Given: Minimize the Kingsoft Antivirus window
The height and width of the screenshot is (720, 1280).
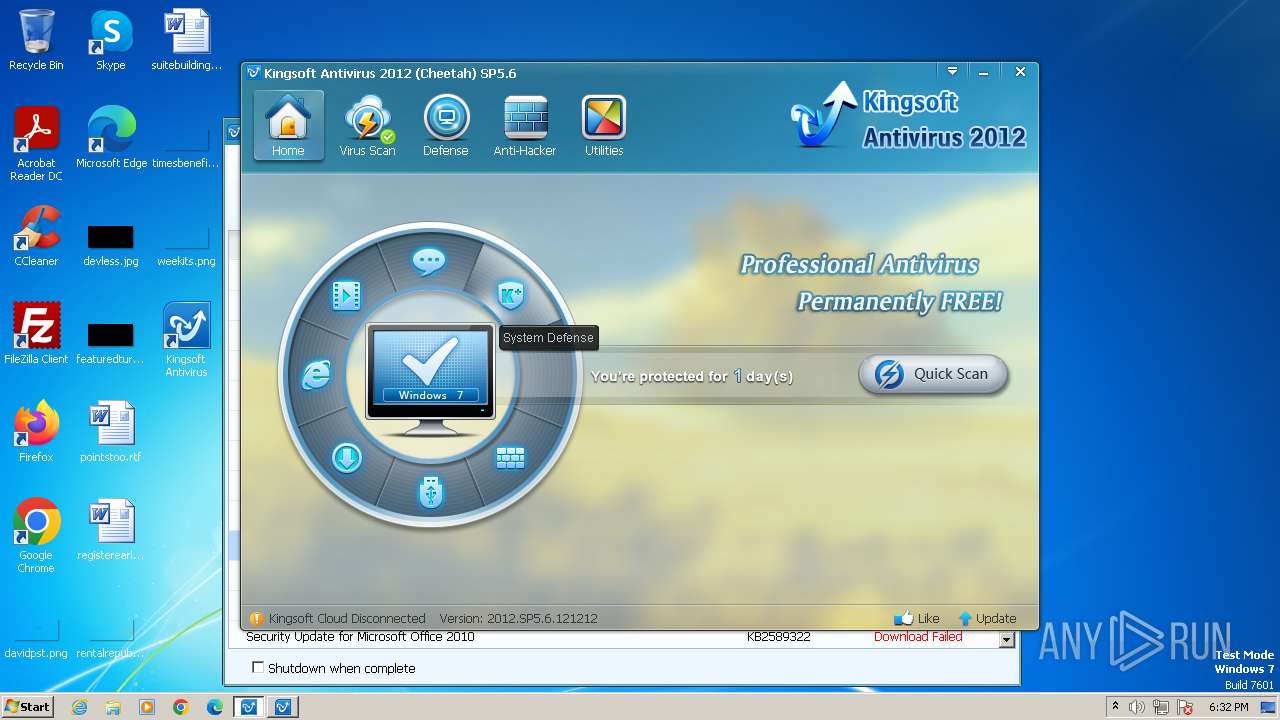Looking at the screenshot, I should pos(984,72).
